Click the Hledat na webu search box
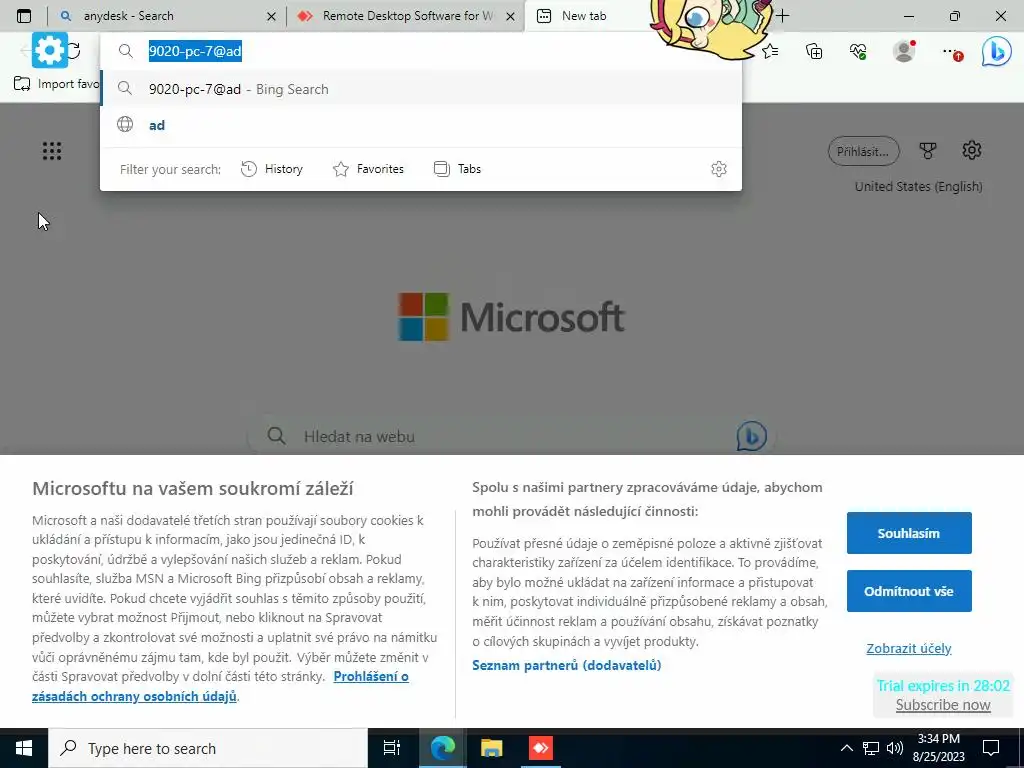 click(x=511, y=436)
